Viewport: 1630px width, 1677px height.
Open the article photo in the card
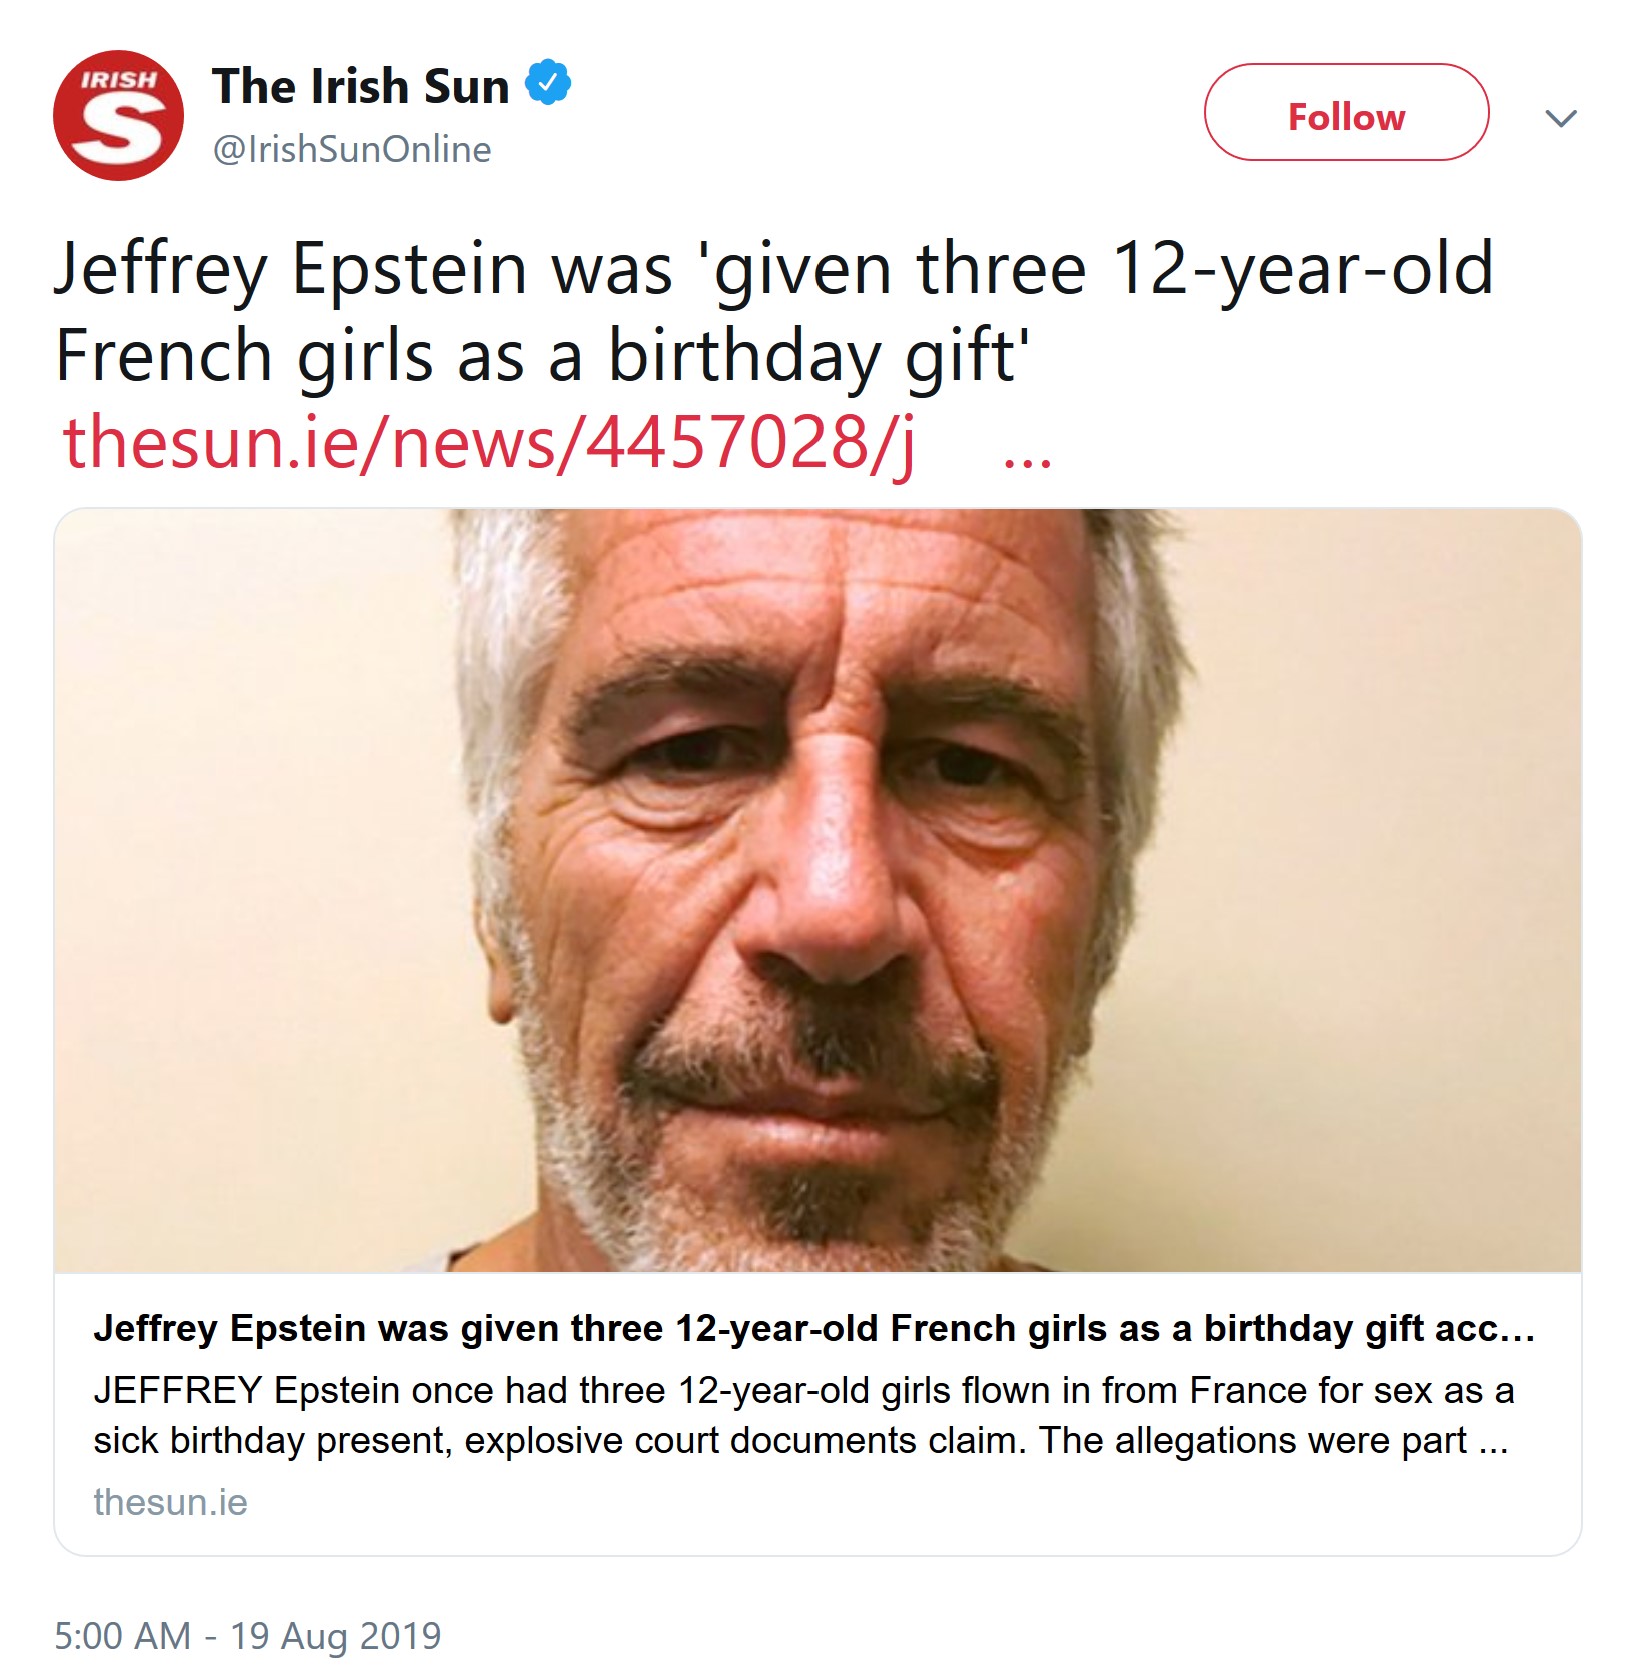pyautogui.click(x=818, y=890)
